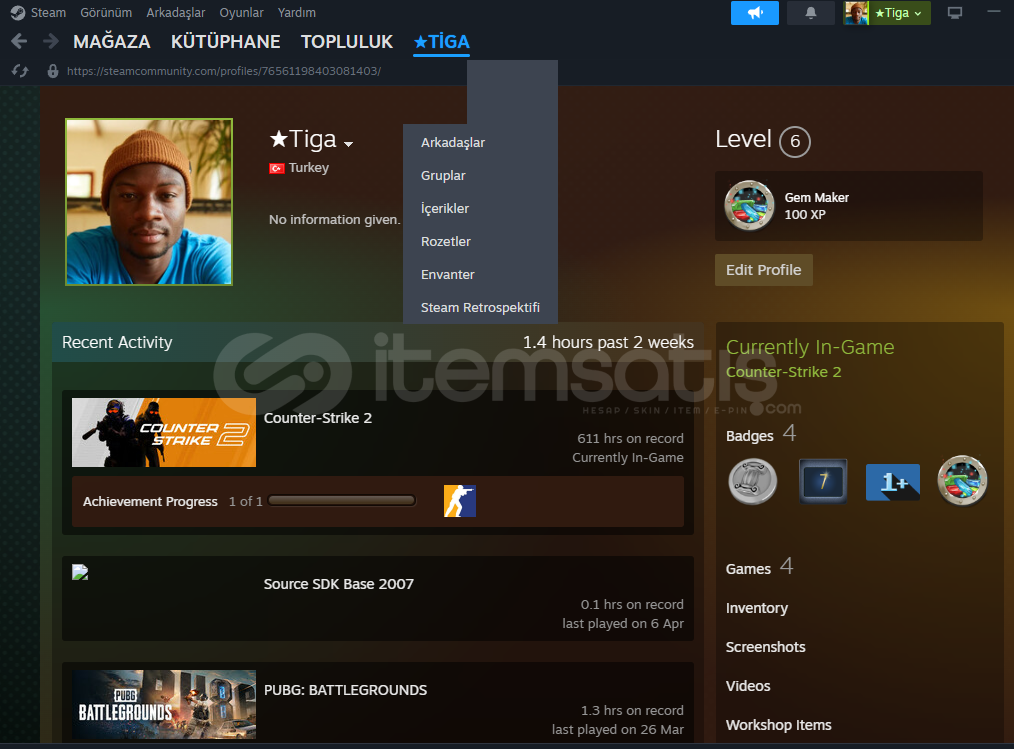1014x749 pixels.
Task: Open the Badges link in sidebar
Action: click(750, 436)
